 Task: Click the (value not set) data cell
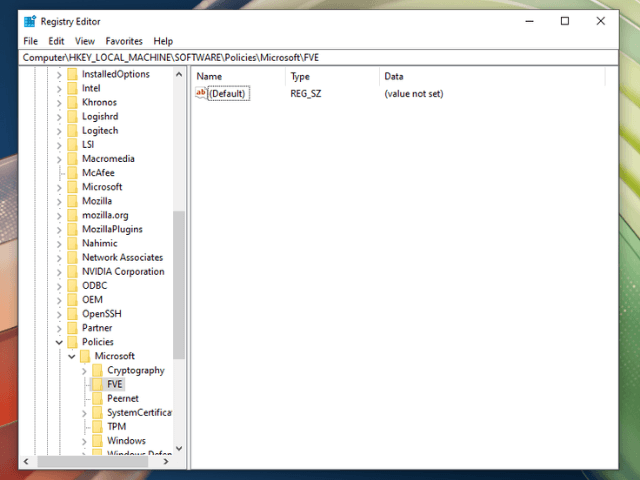click(x=413, y=93)
